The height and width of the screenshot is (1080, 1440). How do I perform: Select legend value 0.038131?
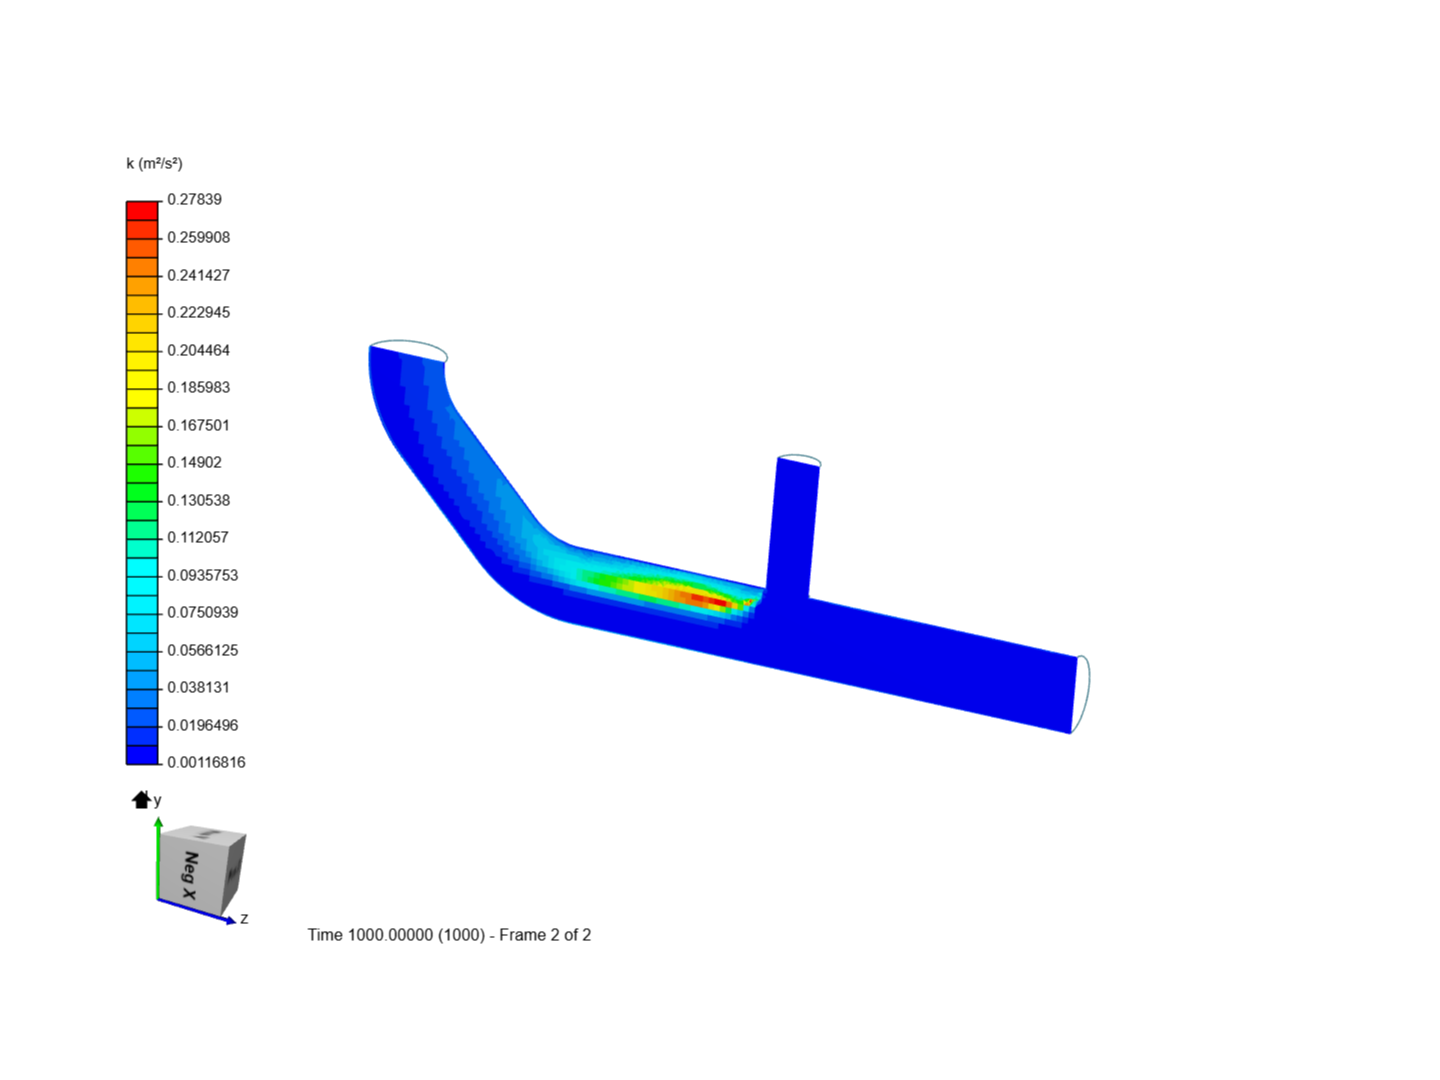pyautogui.click(x=198, y=687)
